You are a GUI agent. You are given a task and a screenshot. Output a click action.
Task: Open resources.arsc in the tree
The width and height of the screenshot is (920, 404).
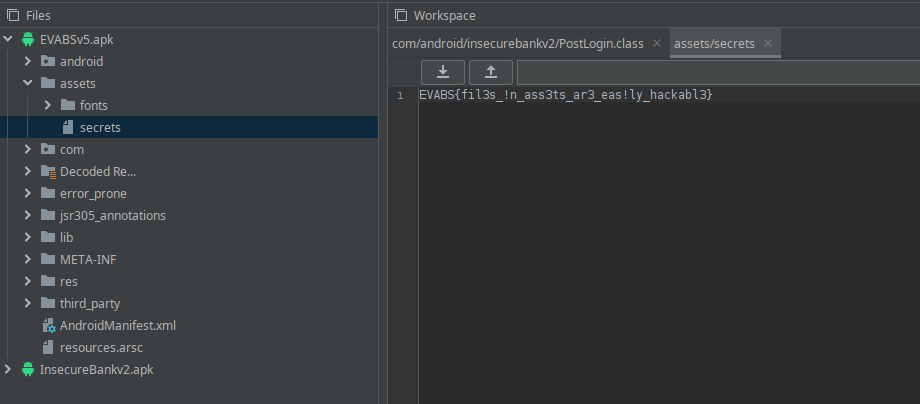(101, 347)
